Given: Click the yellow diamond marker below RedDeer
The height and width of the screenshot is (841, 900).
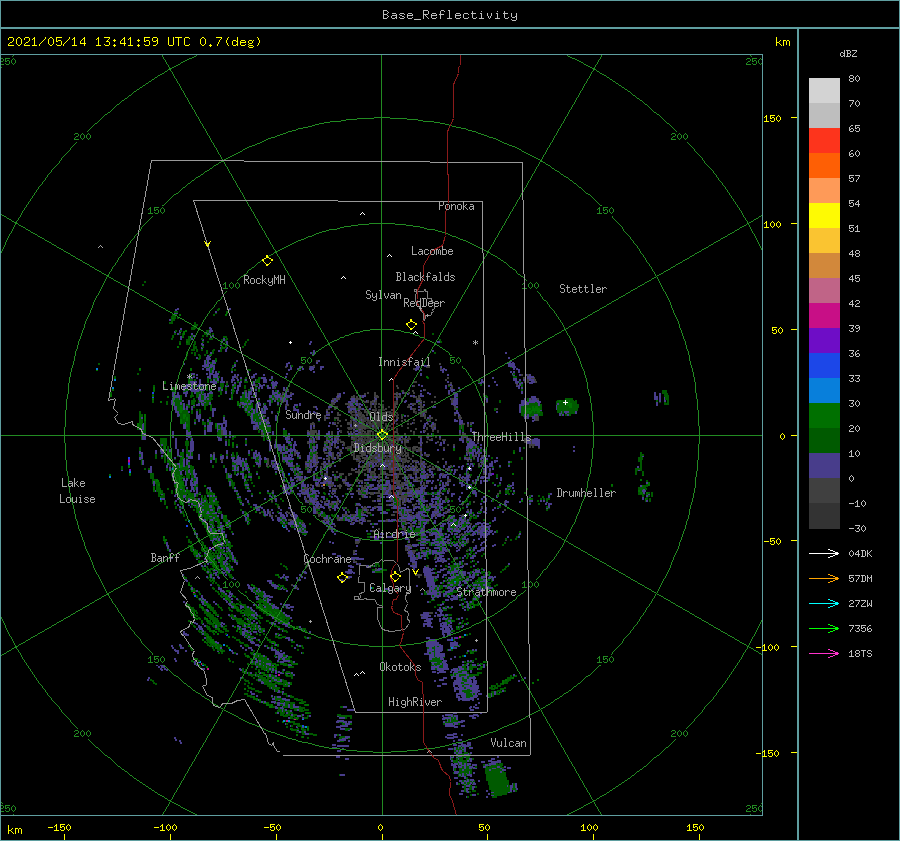Looking at the screenshot, I should [412, 325].
